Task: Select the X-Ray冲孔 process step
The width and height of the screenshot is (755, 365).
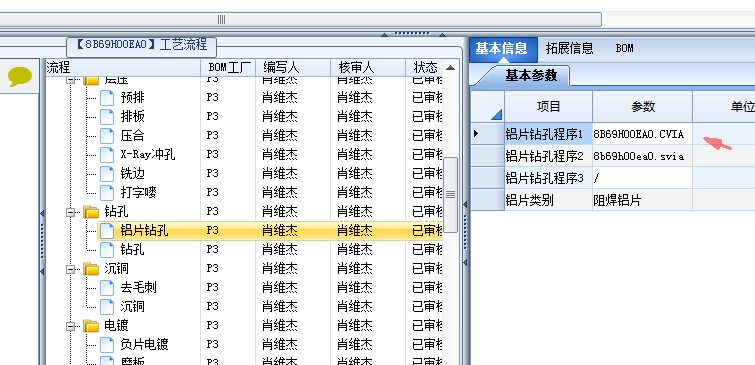Action: (x=148, y=155)
